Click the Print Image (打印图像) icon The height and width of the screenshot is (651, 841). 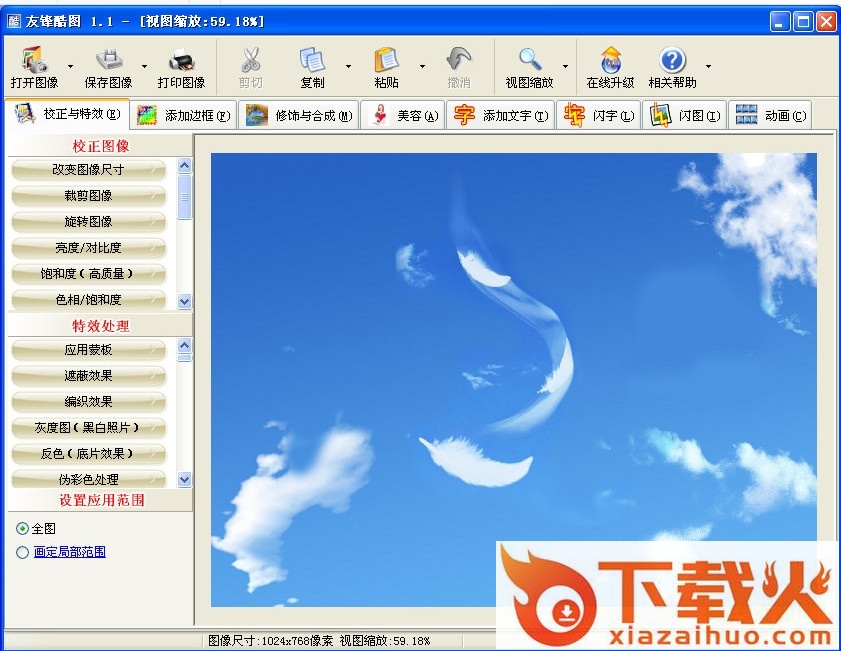[x=181, y=60]
